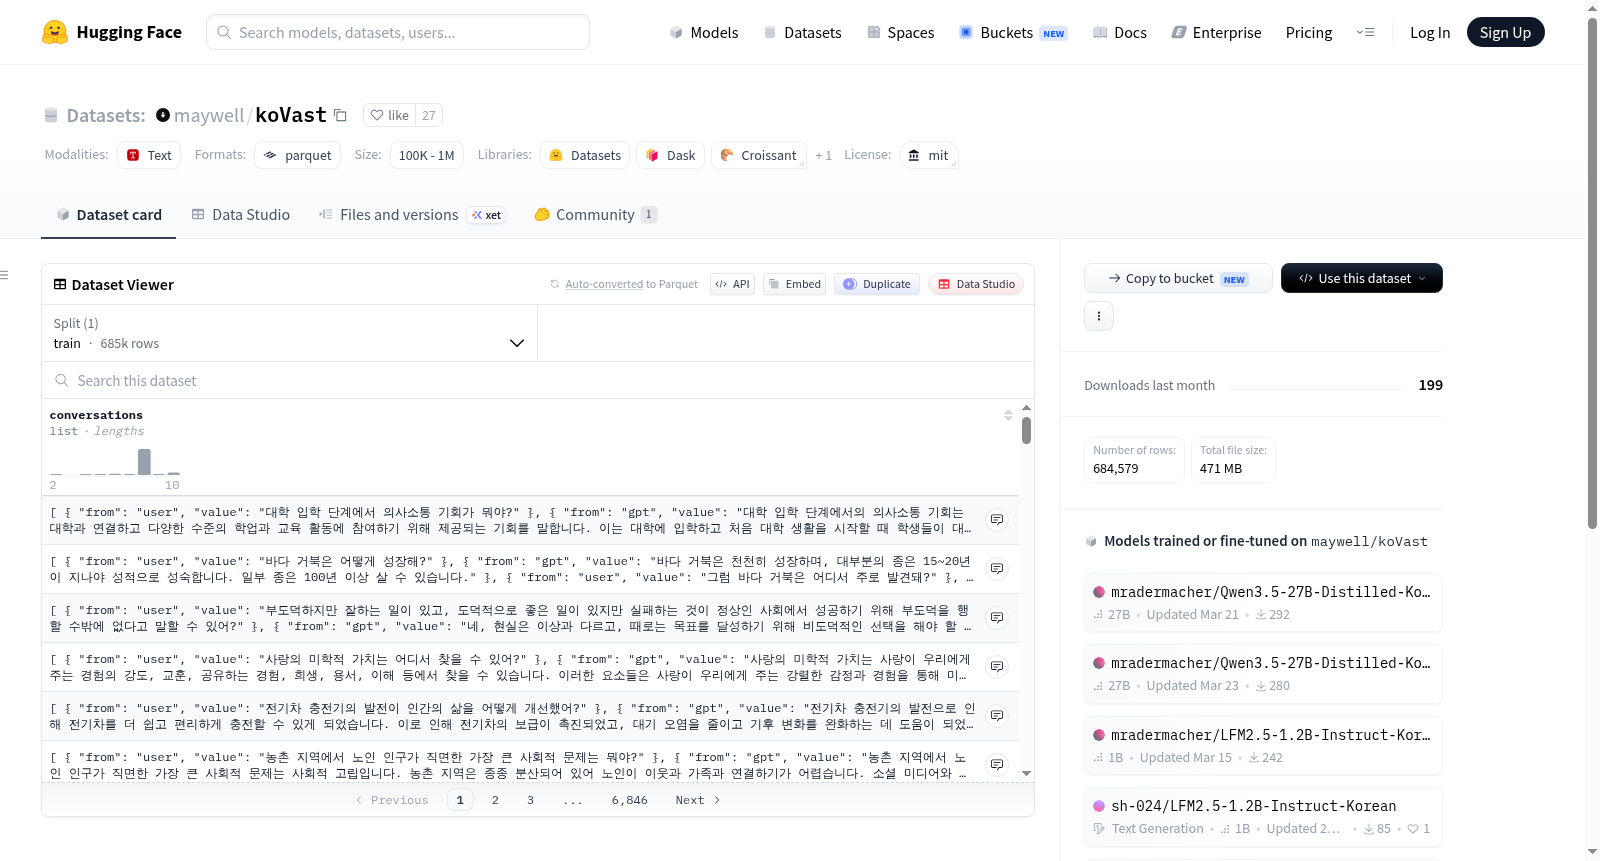Viewport: 1600px width, 861px height.
Task: Select the Datasets library tag
Action: pos(585,155)
